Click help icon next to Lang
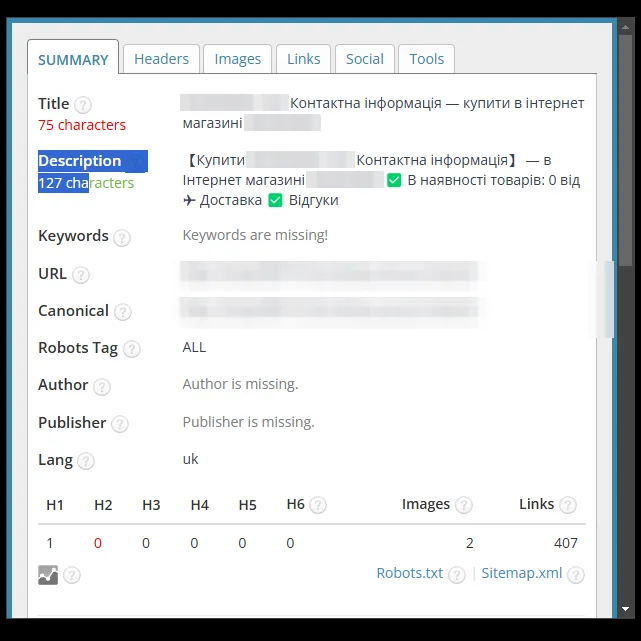 tap(86, 461)
